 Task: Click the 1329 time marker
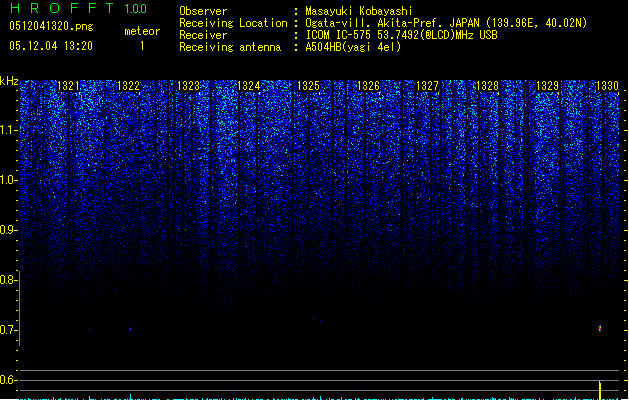coord(547,86)
